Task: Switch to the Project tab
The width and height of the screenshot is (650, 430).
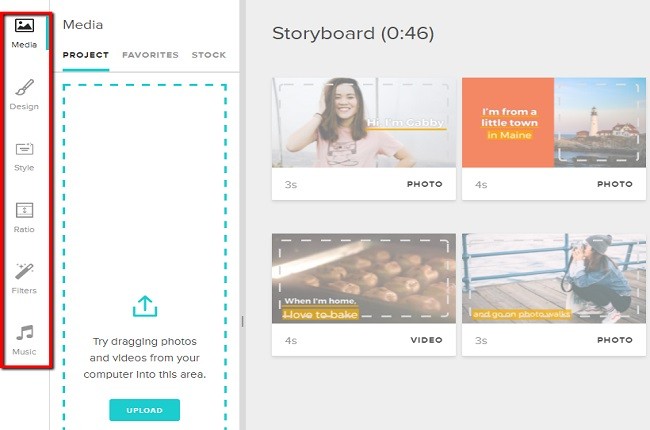Action: [x=85, y=55]
